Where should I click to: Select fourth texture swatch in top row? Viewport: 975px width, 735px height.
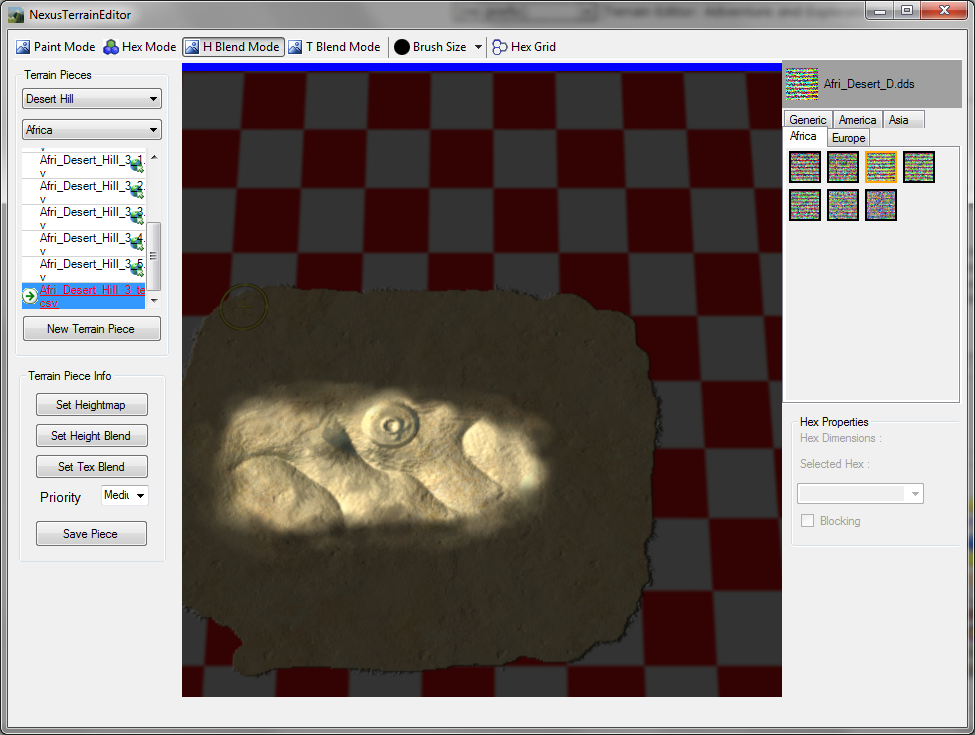coord(919,167)
